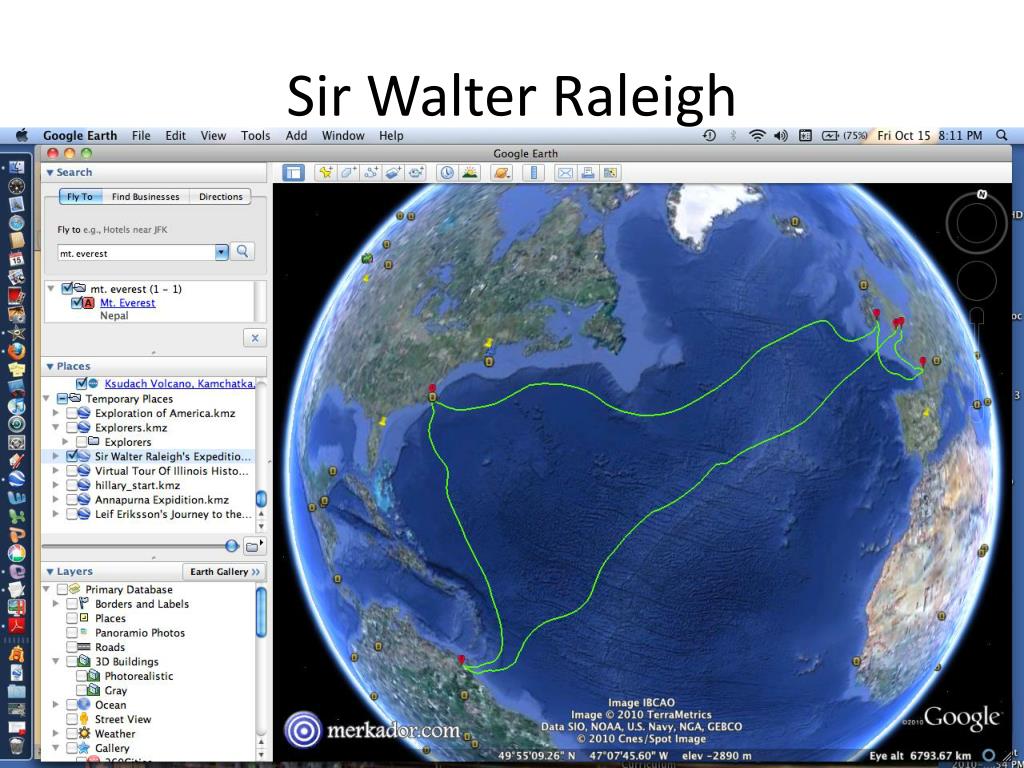Check the Exploration of America.kmz checkbox
Image resolution: width=1024 pixels, height=768 pixels.
pos(72,413)
